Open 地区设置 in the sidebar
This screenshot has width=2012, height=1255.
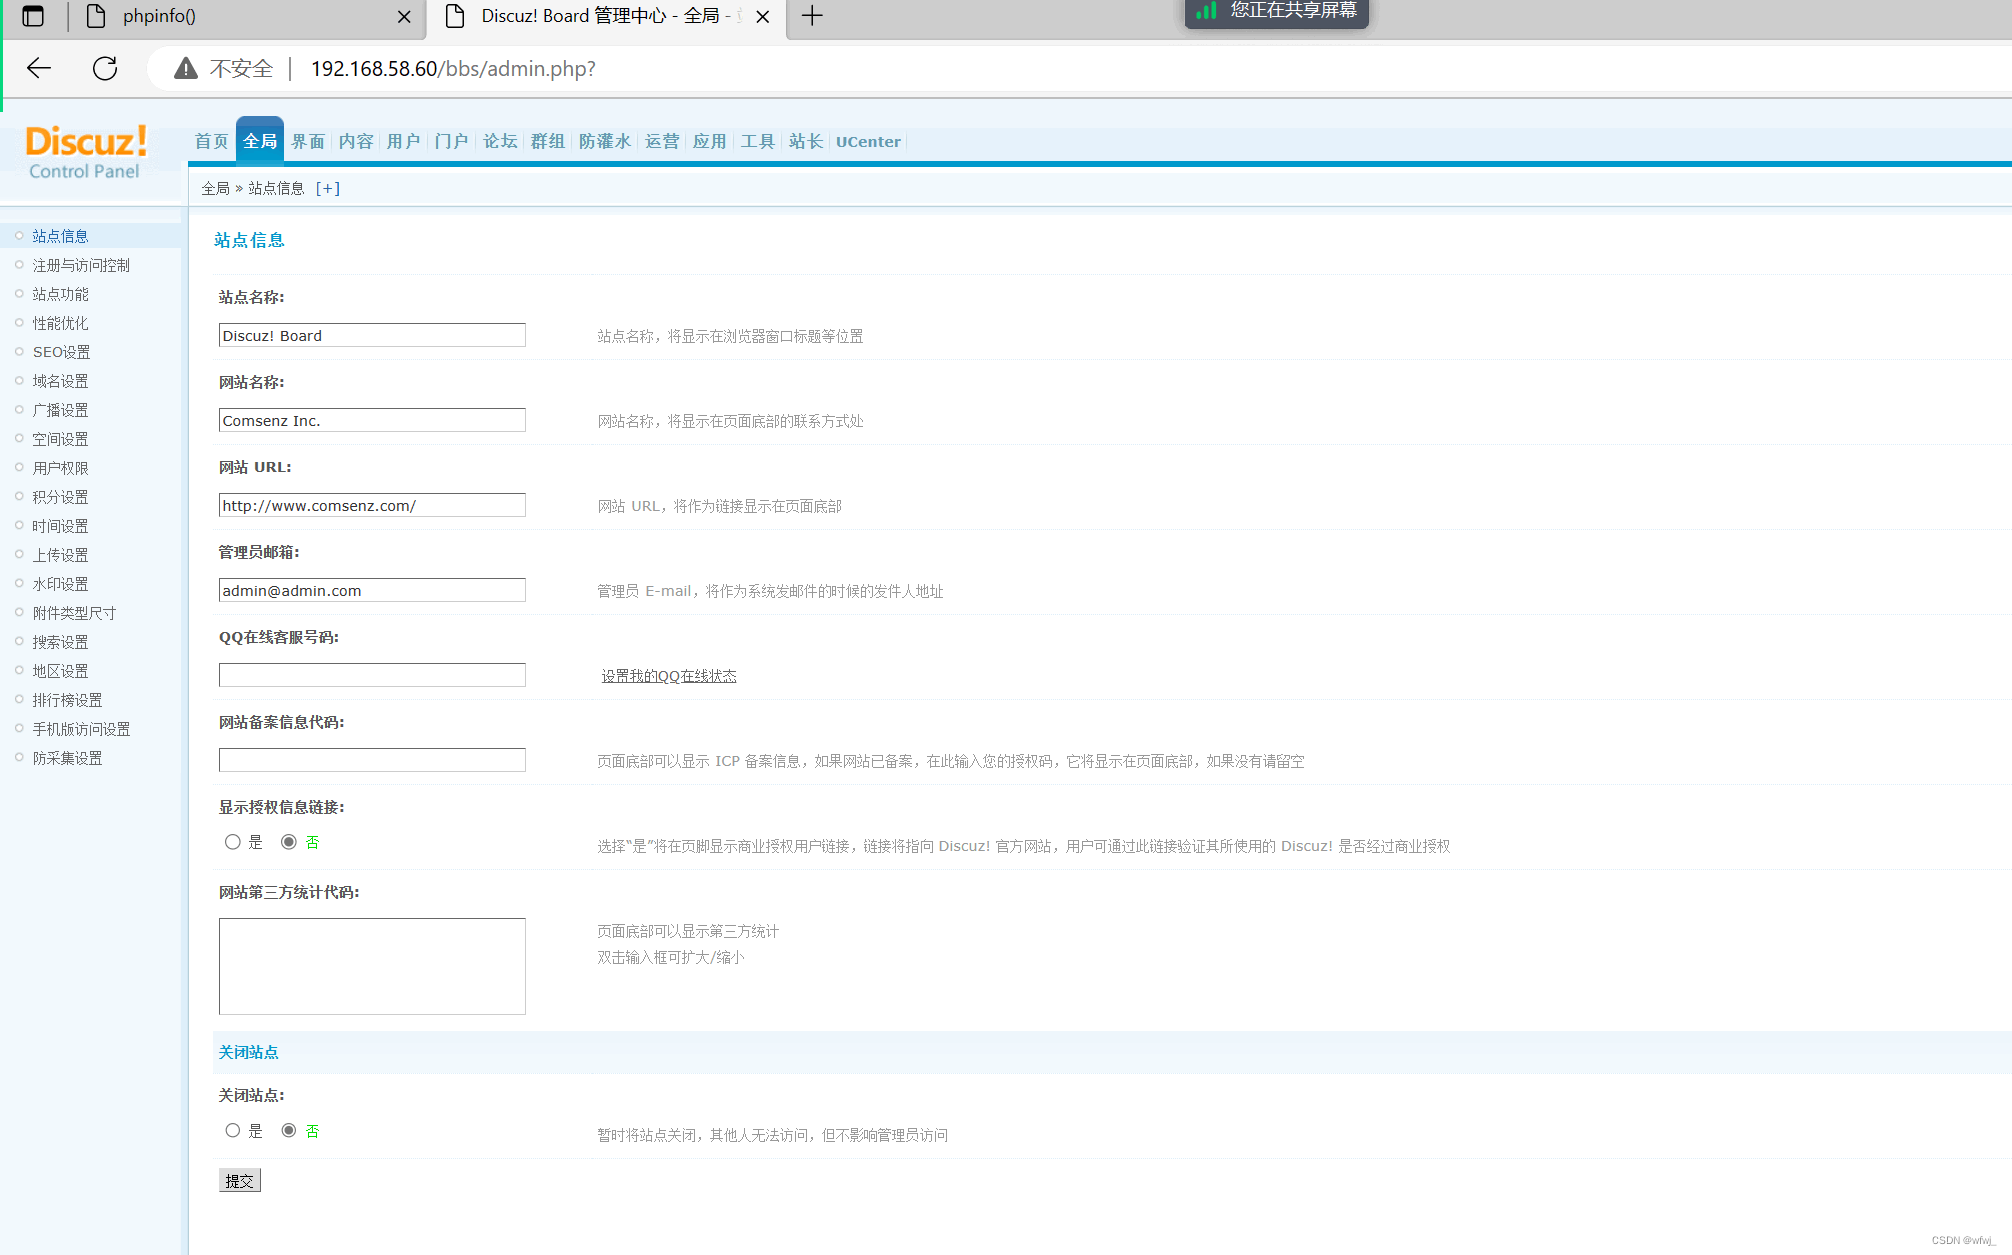click(60, 671)
